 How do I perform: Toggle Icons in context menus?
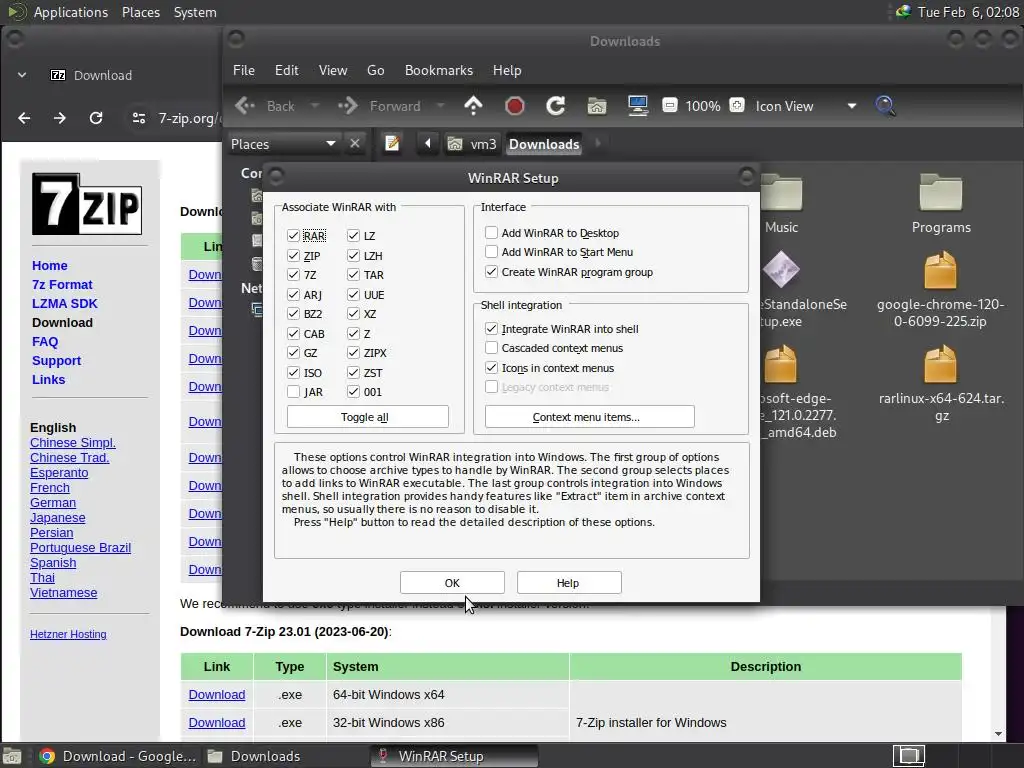(x=492, y=368)
